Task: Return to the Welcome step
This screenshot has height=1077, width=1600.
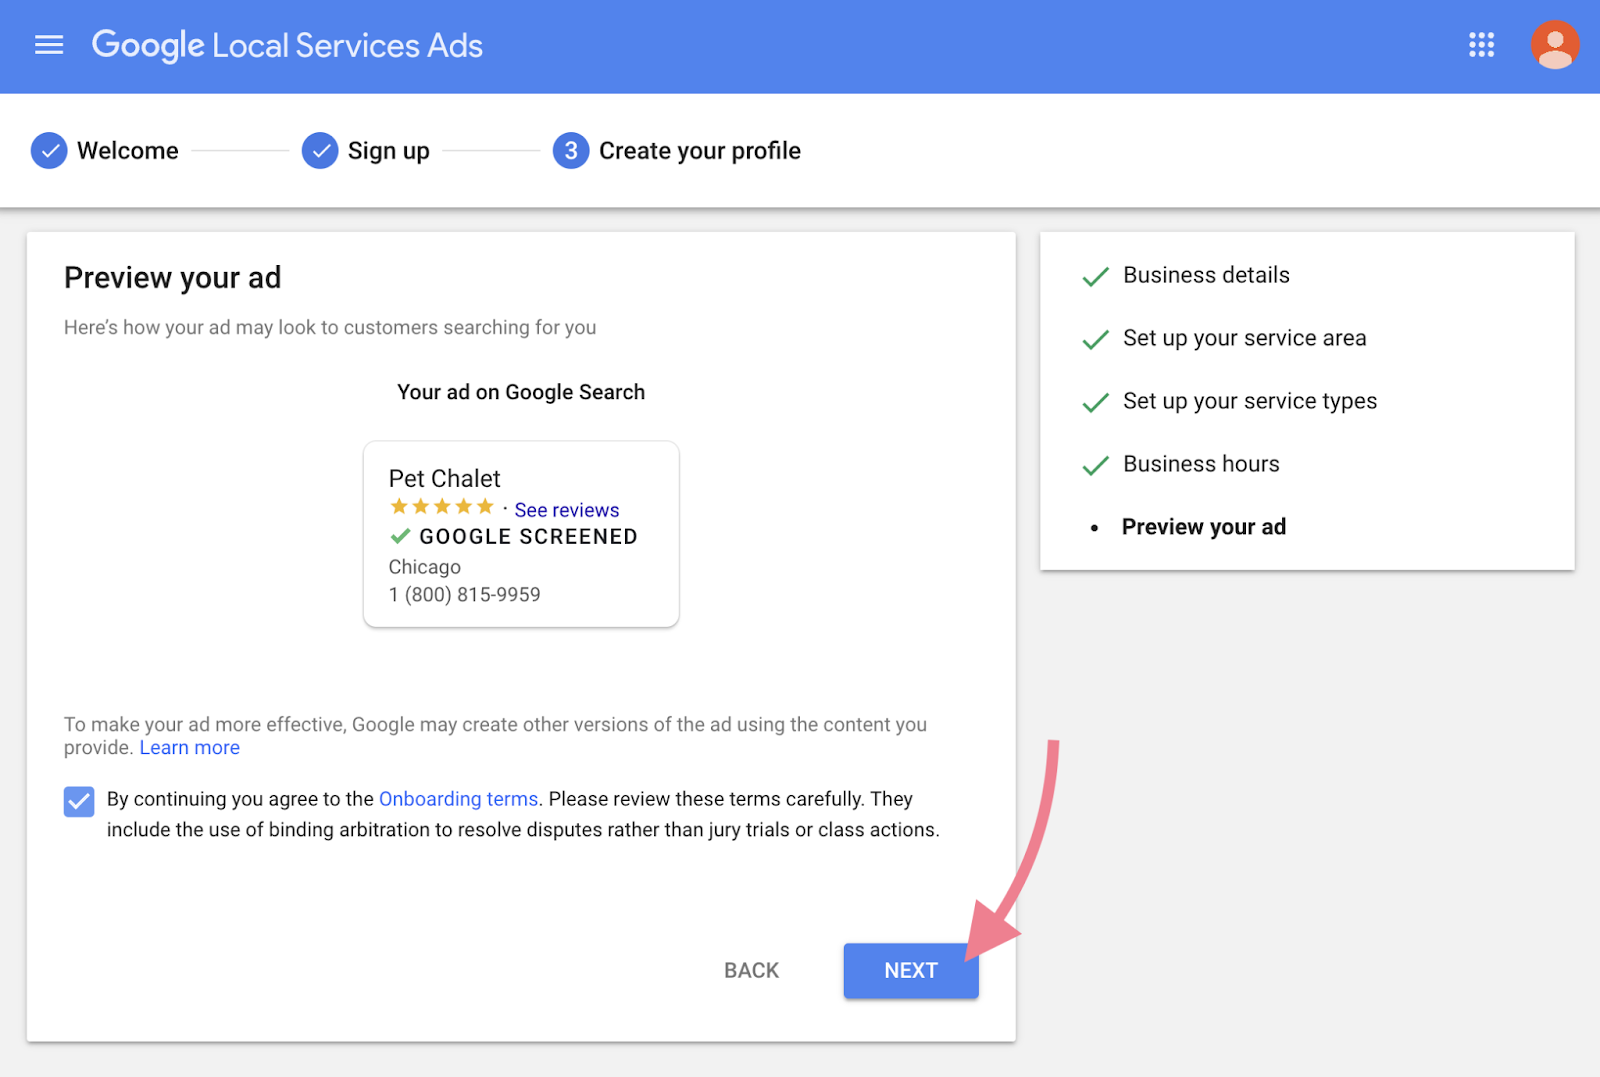Action: tap(127, 150)
